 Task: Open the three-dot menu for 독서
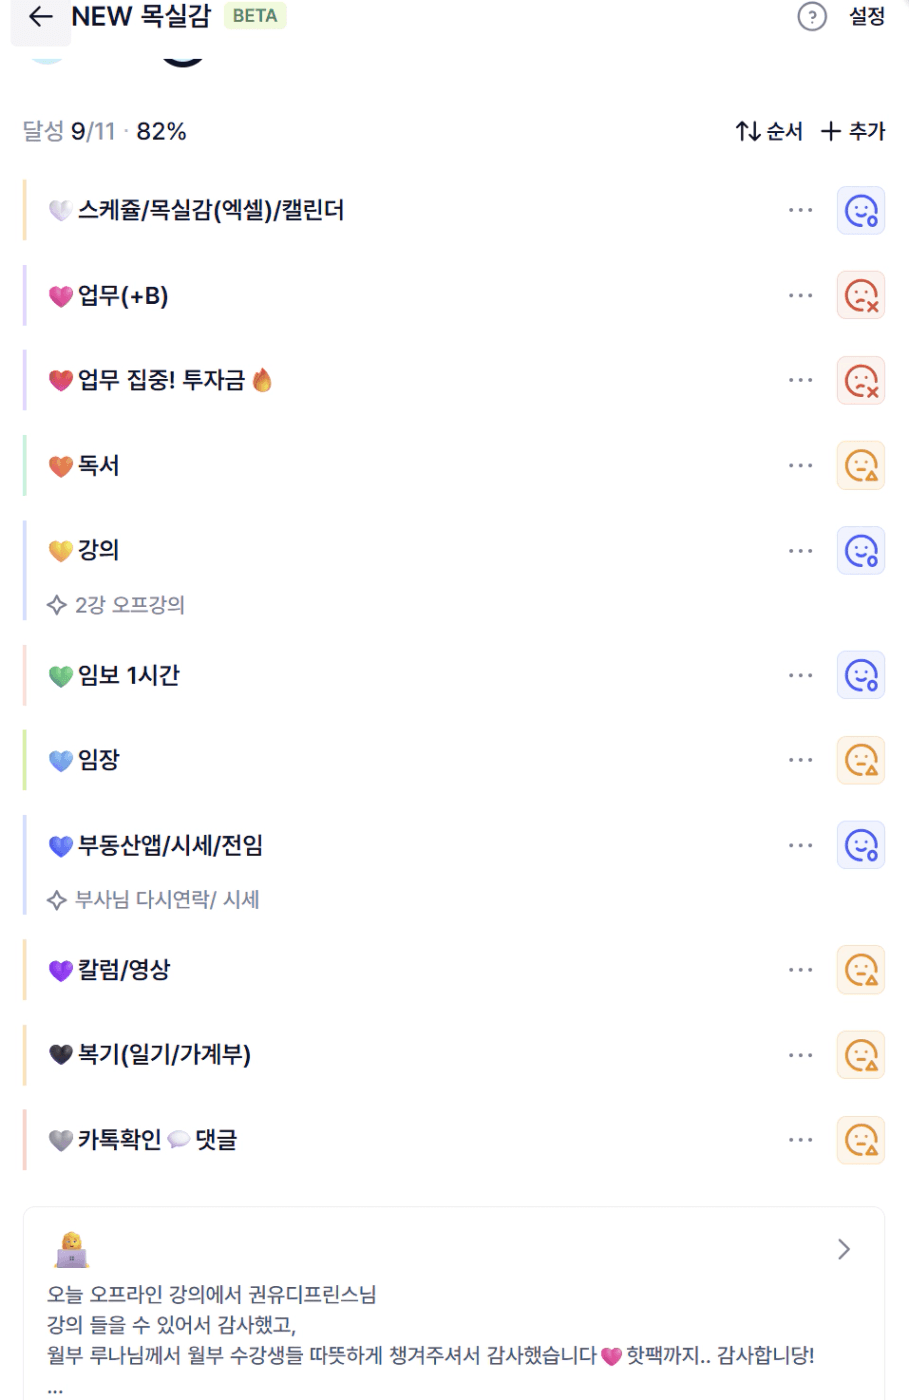pyautogui.click(x=800, y=466)
